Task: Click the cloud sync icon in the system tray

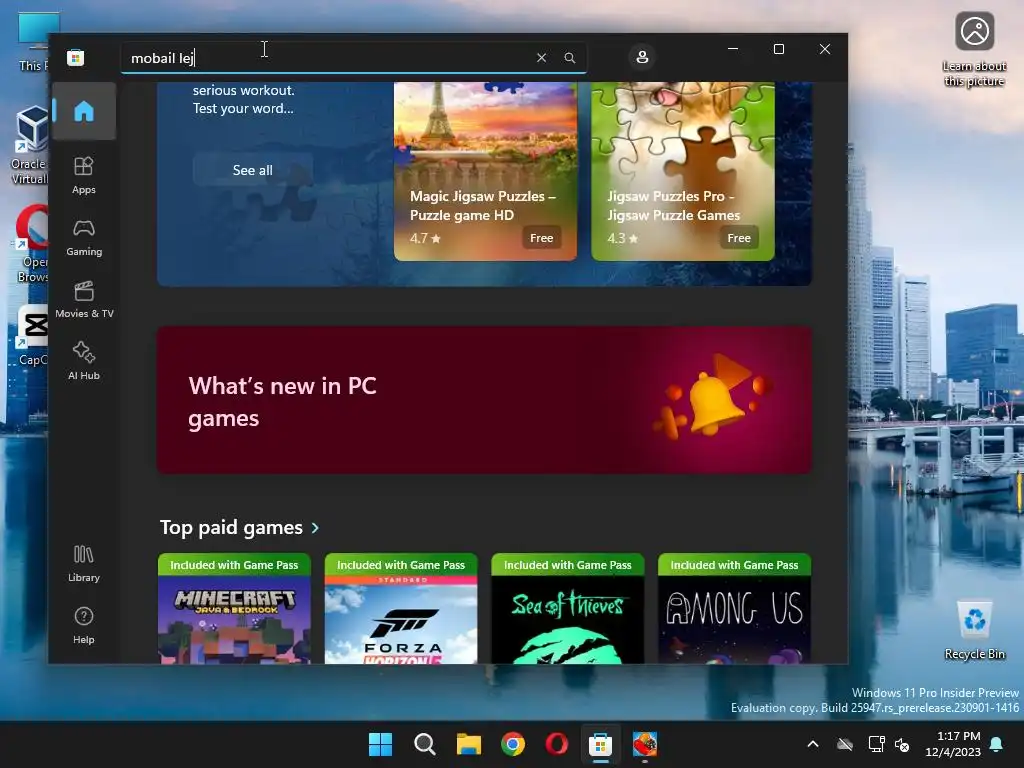Action: 845,744
